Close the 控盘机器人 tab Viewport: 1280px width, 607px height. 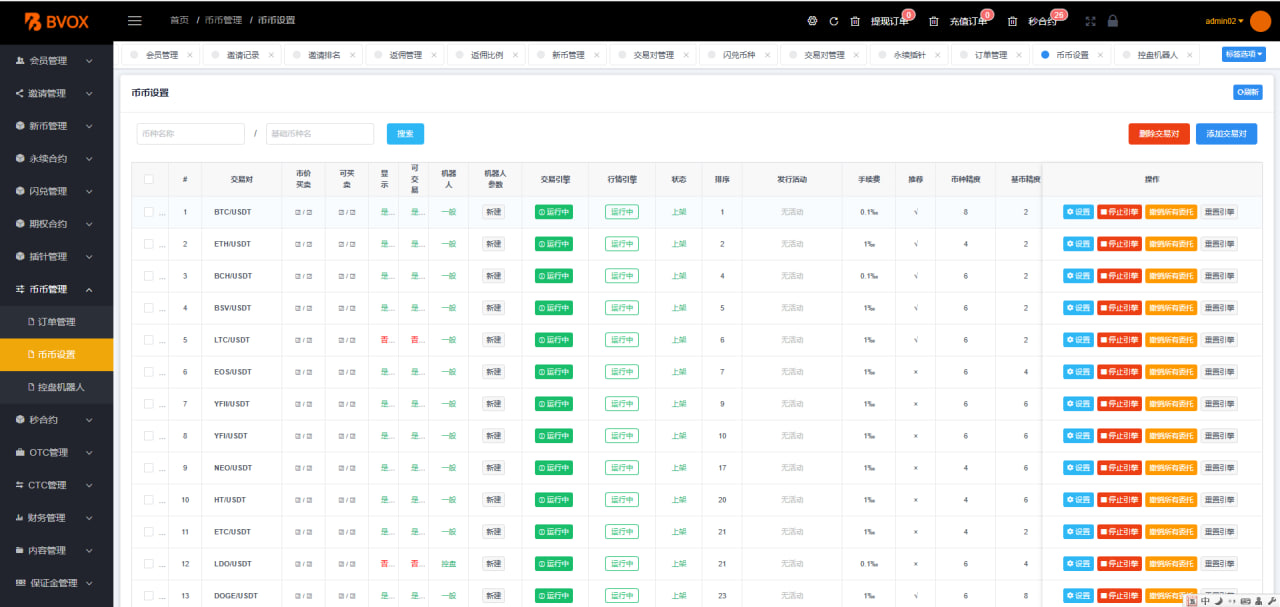tap(1190, 55)
